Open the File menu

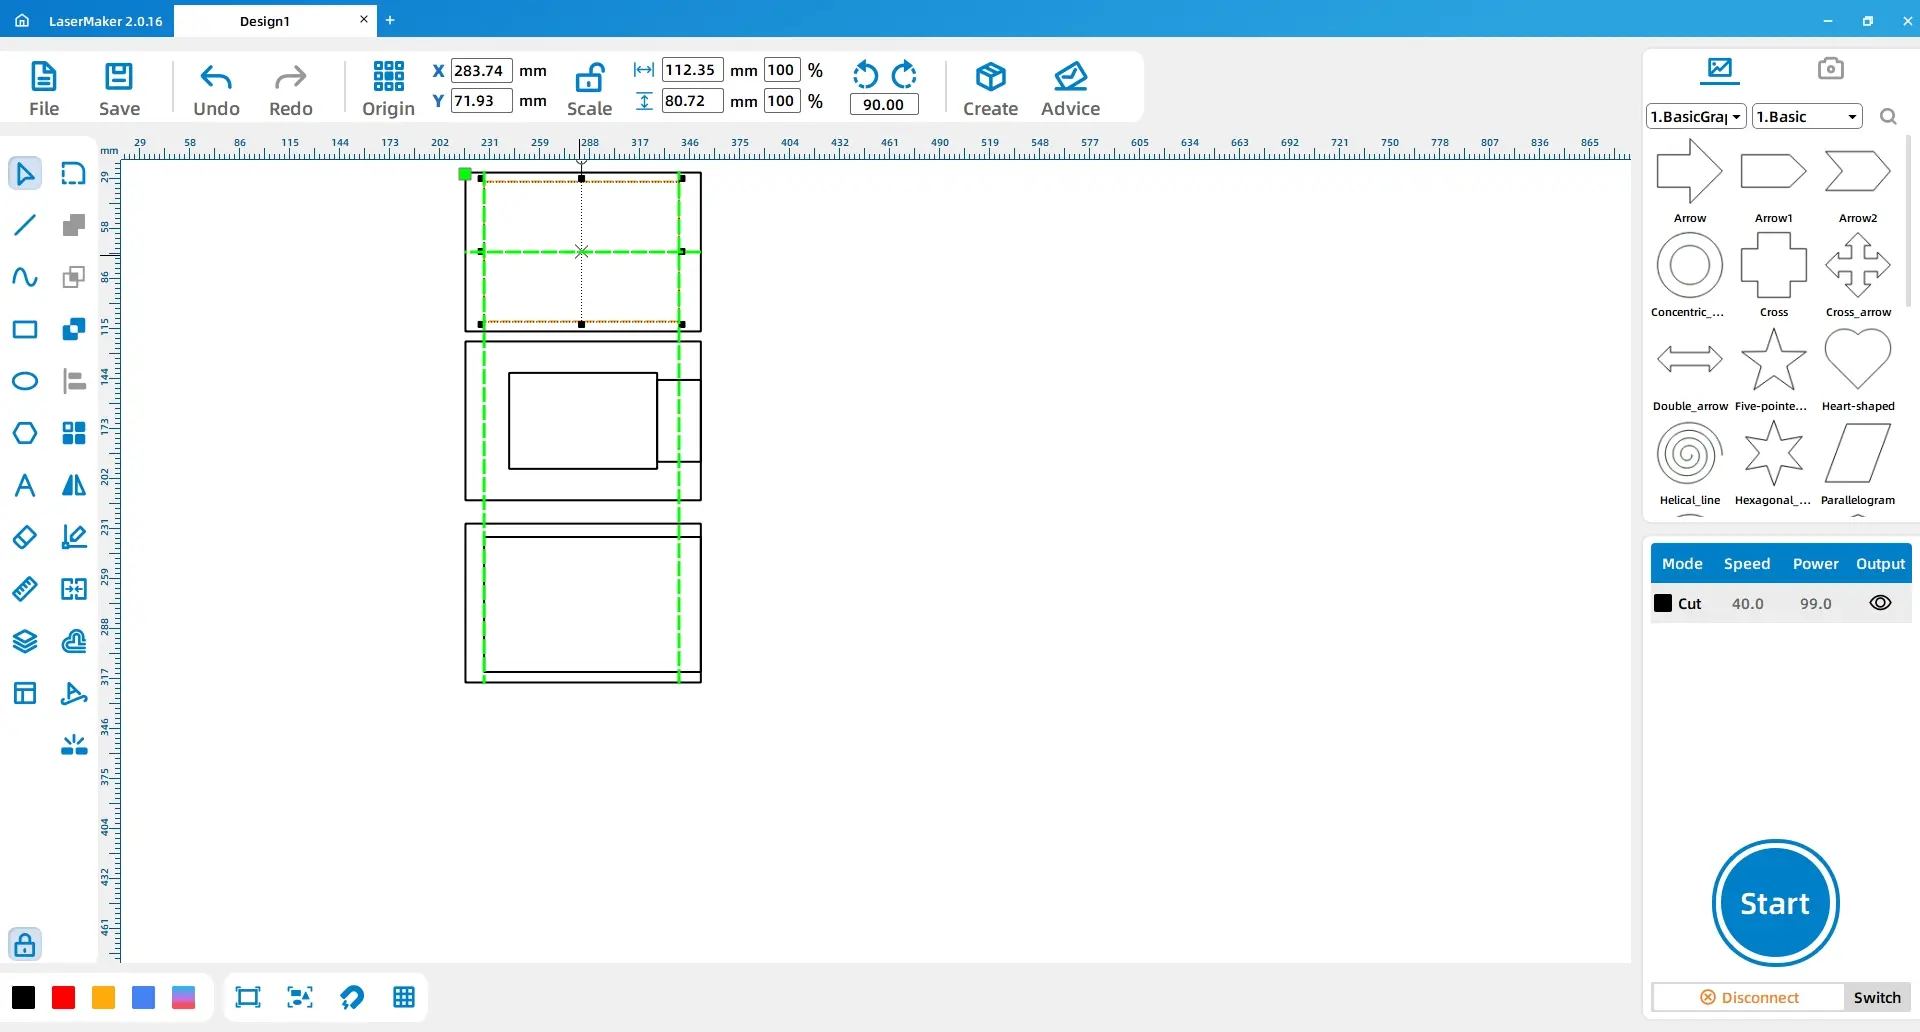[44, 88]
